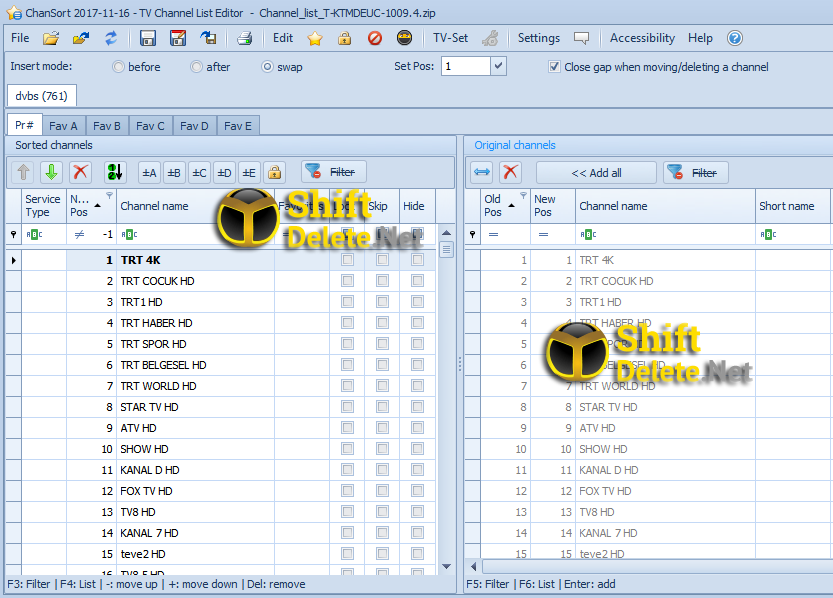Viewport: 833px width, 598px height.
Task: Click the Set Pos input field
Action: coord(465,66)
